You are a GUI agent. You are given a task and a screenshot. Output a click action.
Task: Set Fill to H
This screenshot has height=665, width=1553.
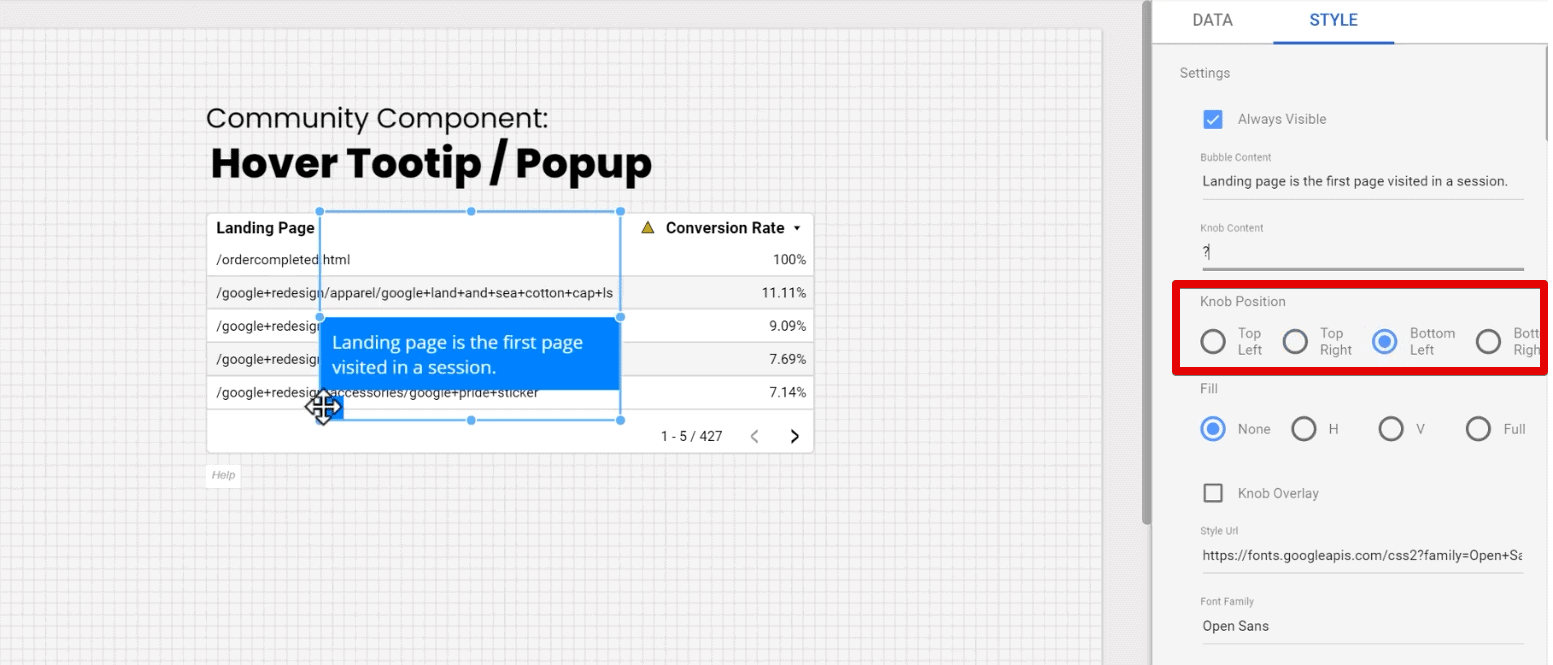[x=1303, y=429]
